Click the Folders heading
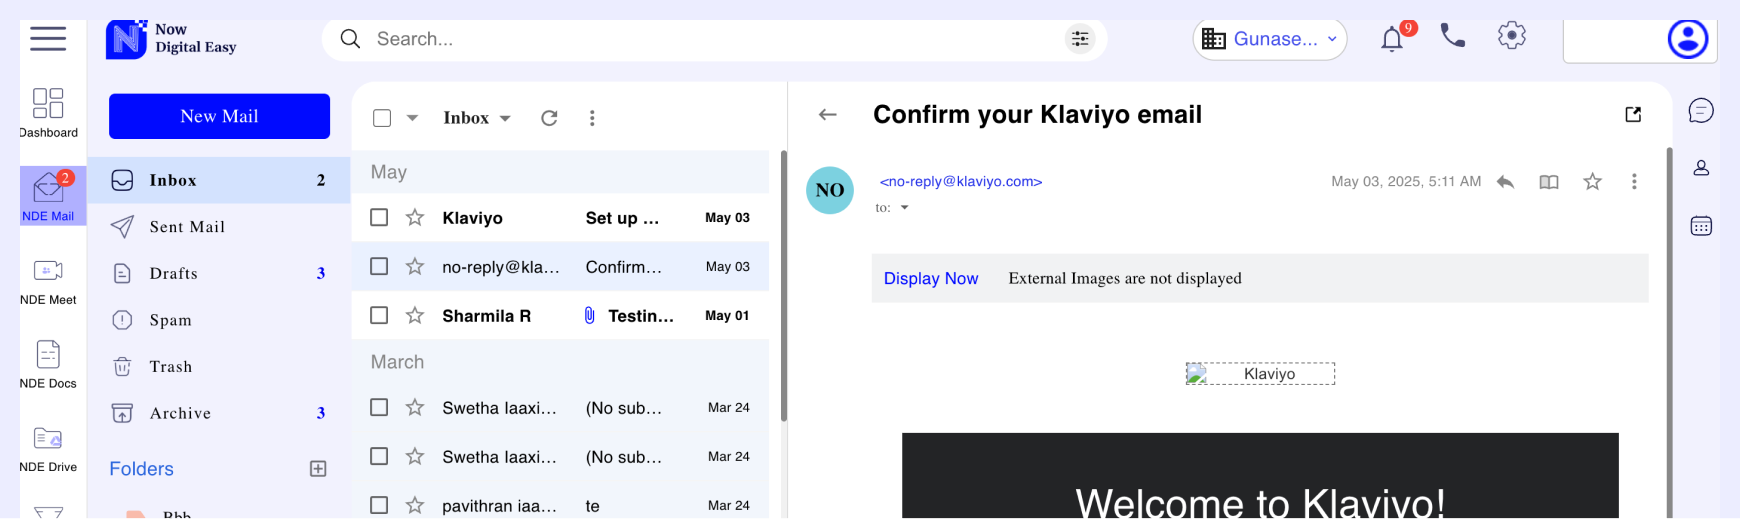 [141, 469]
